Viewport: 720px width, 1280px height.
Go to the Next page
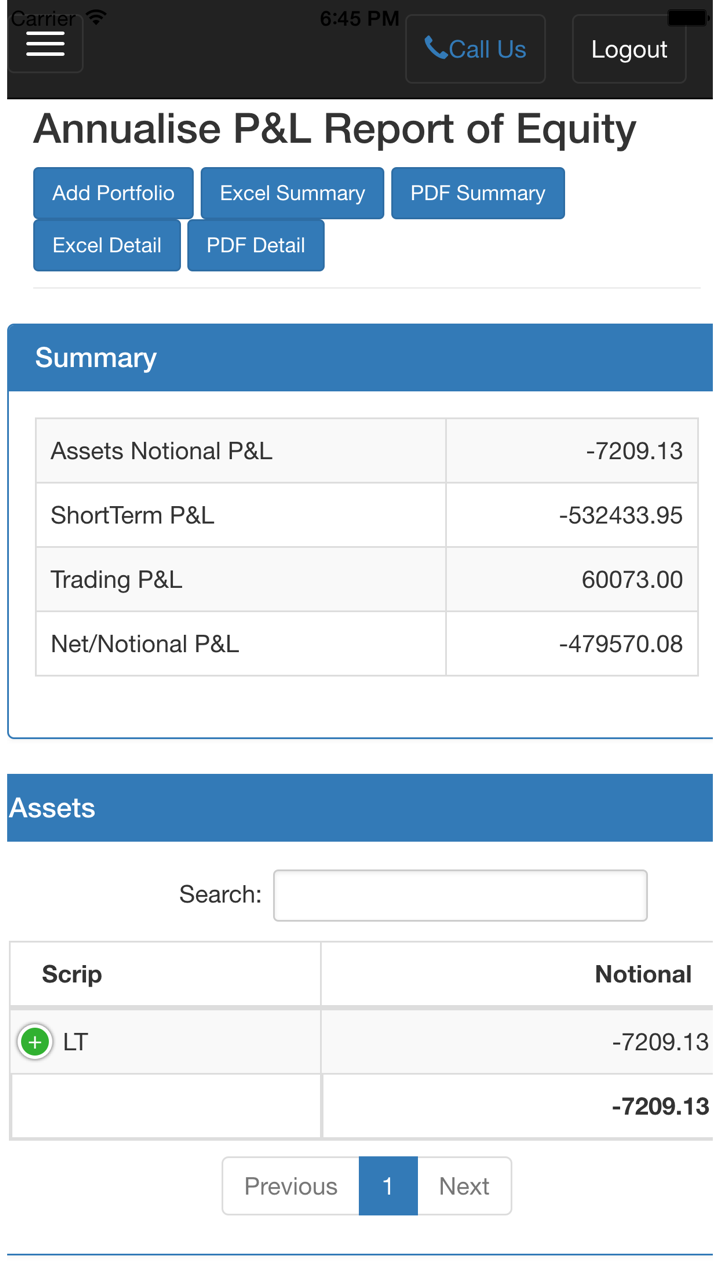click(464, 1186)
